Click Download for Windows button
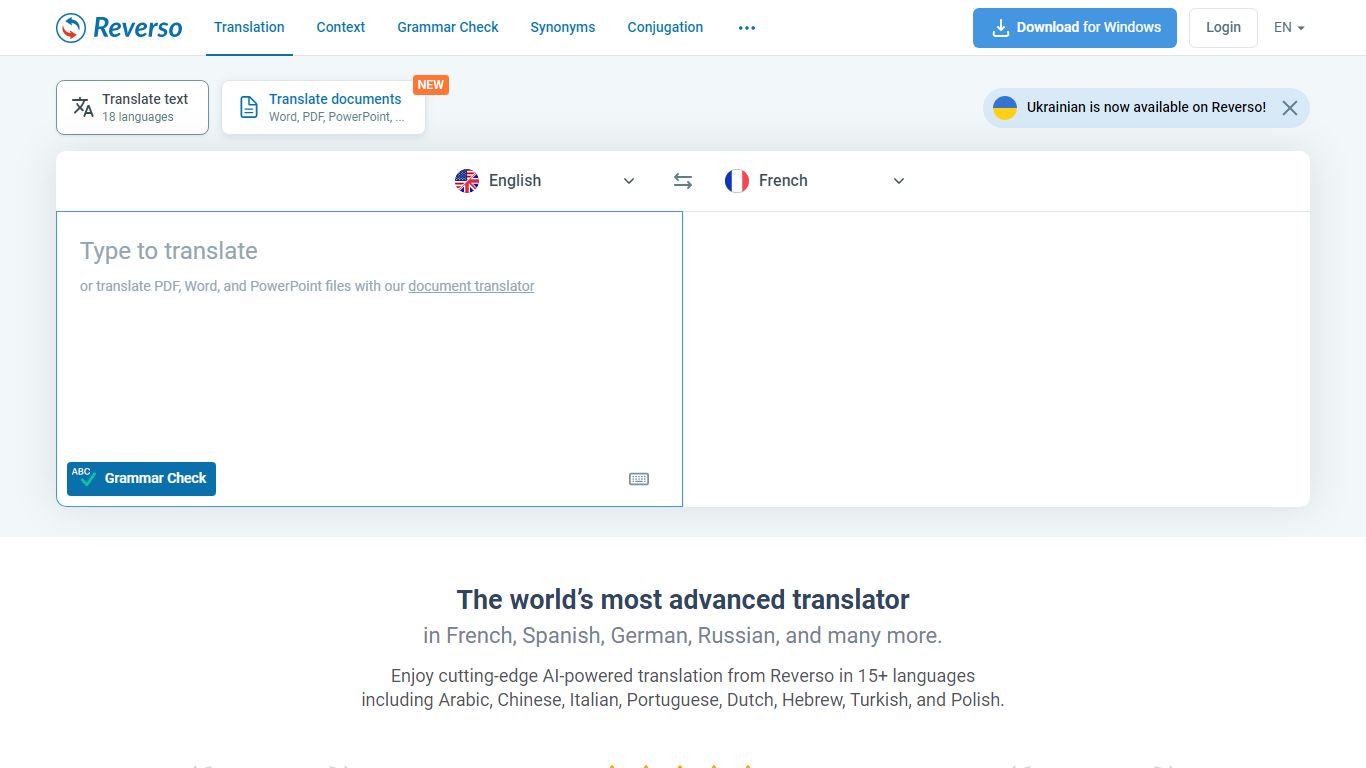Viewport: 1366px width, 768px height. [x=1075, y=28]
